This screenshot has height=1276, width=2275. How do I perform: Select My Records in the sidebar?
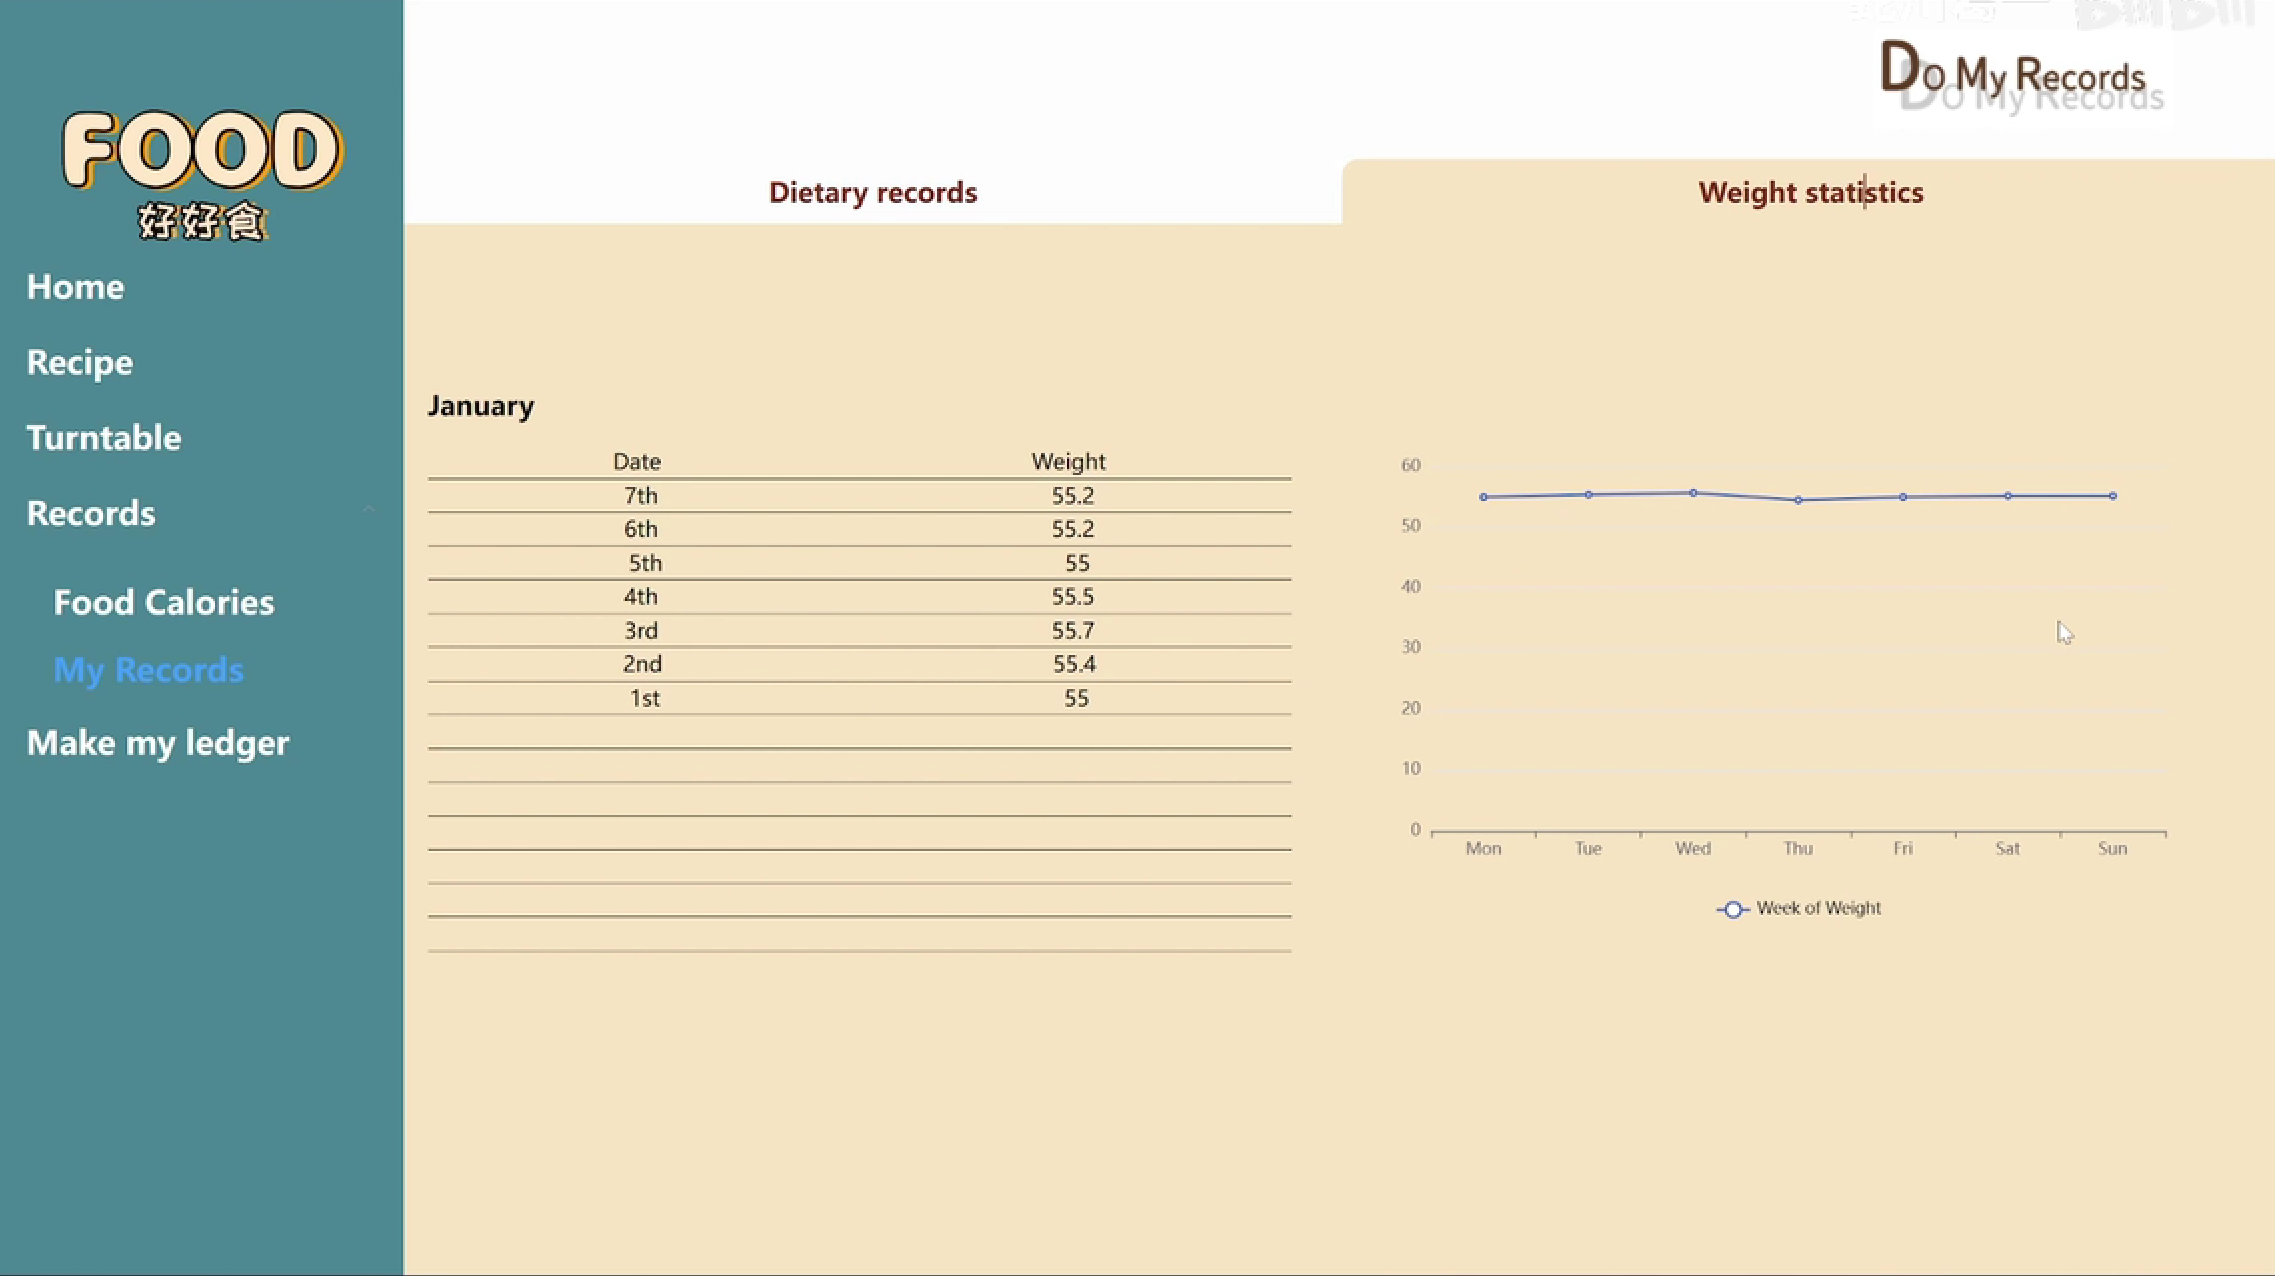pos(148,669)
